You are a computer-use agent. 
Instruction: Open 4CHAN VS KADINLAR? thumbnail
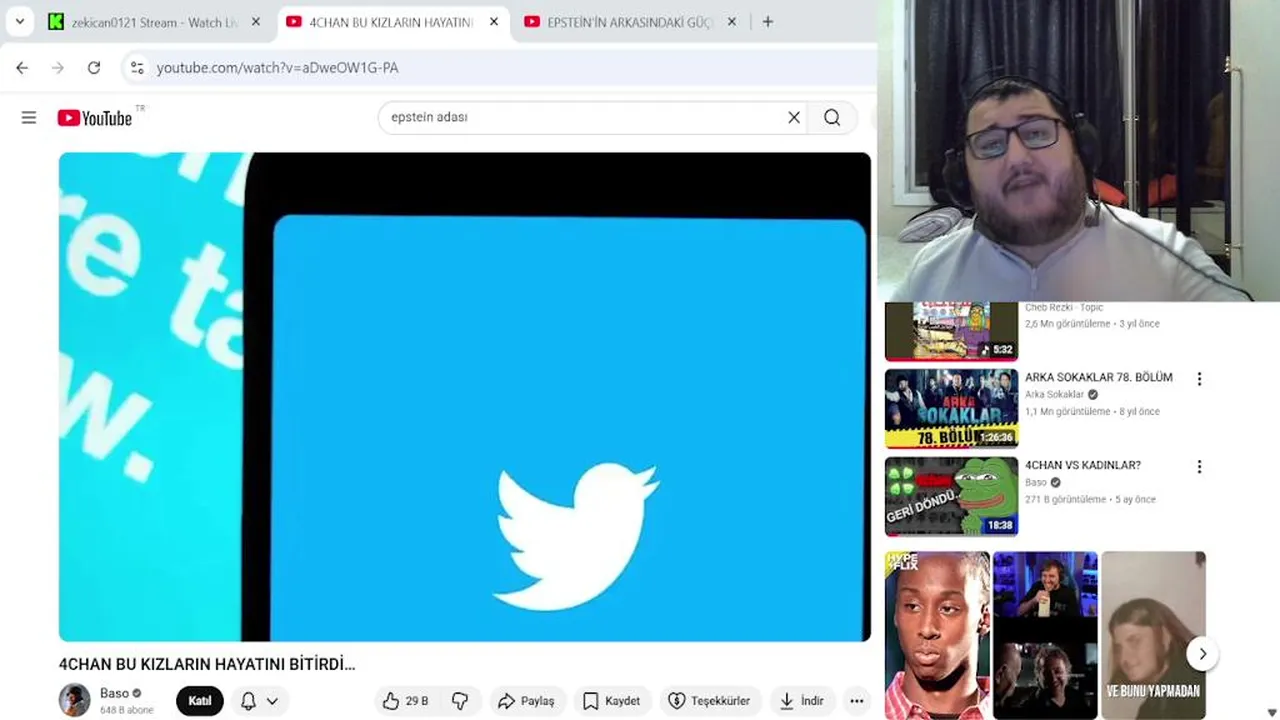pos(951,496)
